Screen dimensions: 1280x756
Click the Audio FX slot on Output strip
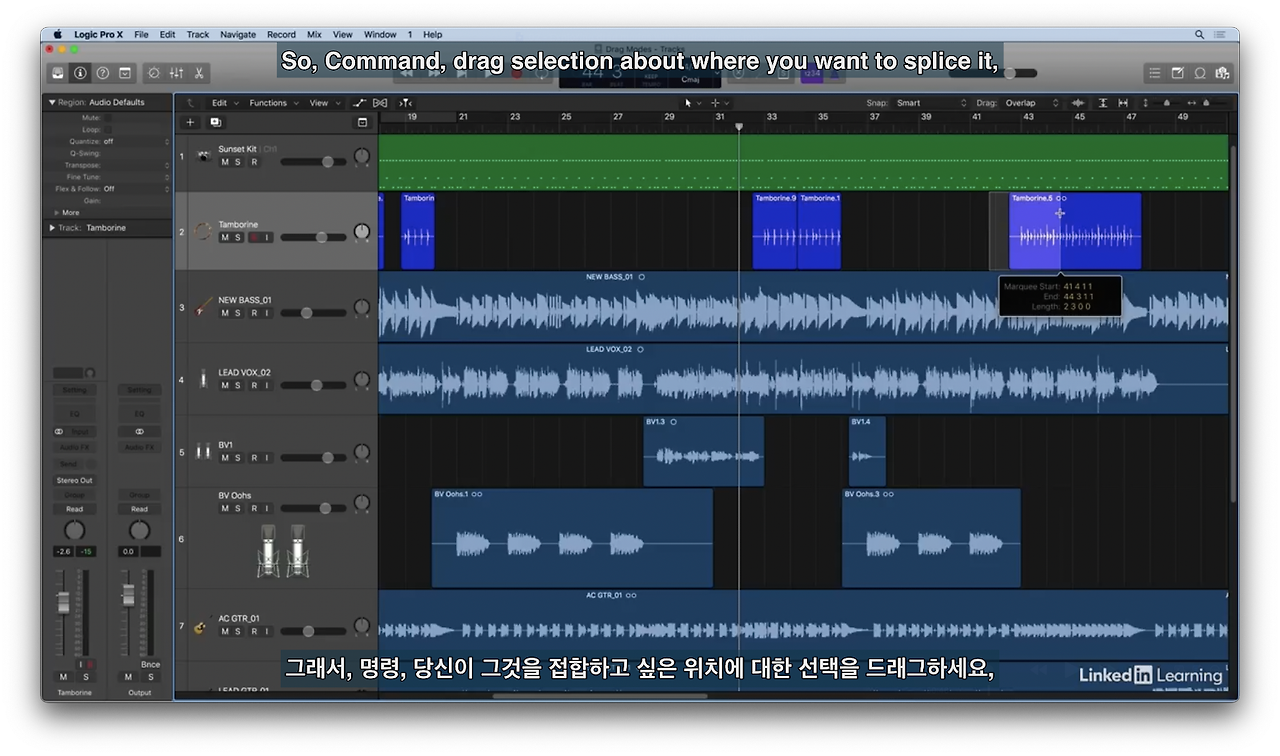click(139, 447)
